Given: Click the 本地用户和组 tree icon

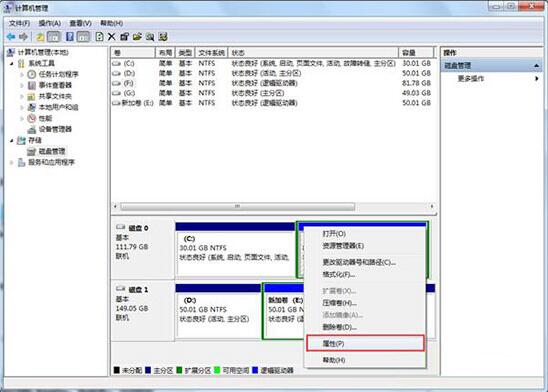Looking at the screenshot, I should (x=32, y=107).
